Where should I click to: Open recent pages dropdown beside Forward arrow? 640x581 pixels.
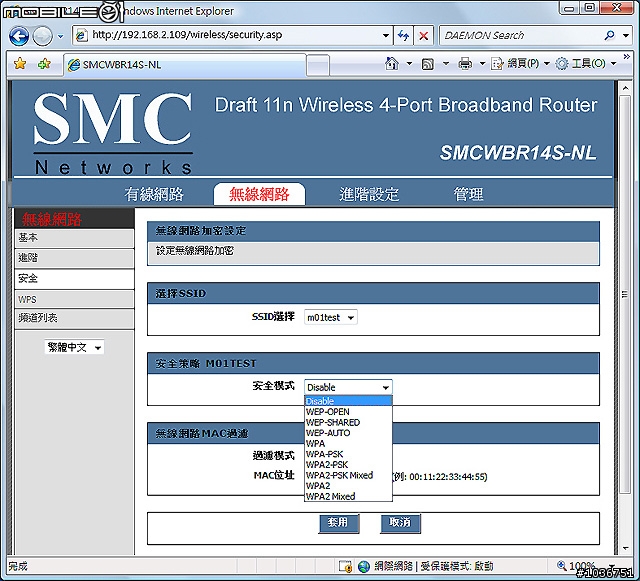coord(60,36)
